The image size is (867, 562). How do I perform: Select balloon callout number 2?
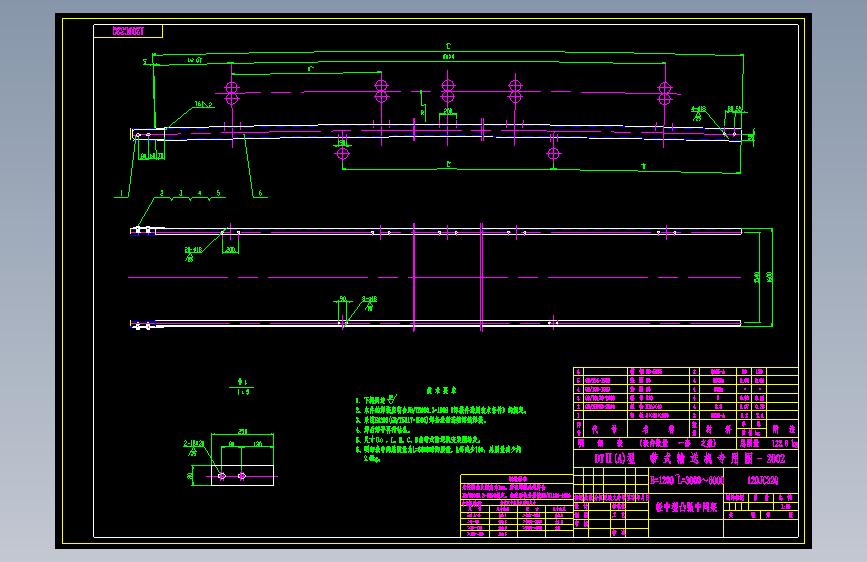tap(161, 193)
